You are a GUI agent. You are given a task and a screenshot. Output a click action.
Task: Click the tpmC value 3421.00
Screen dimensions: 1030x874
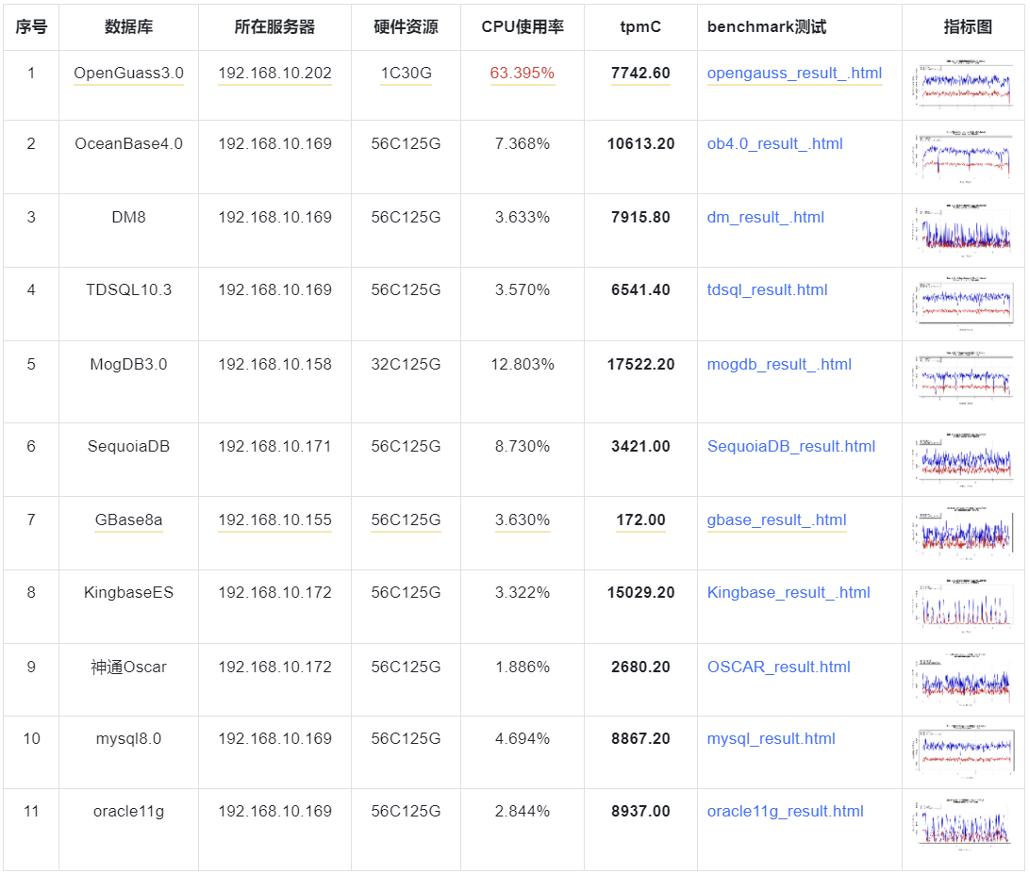640,447
